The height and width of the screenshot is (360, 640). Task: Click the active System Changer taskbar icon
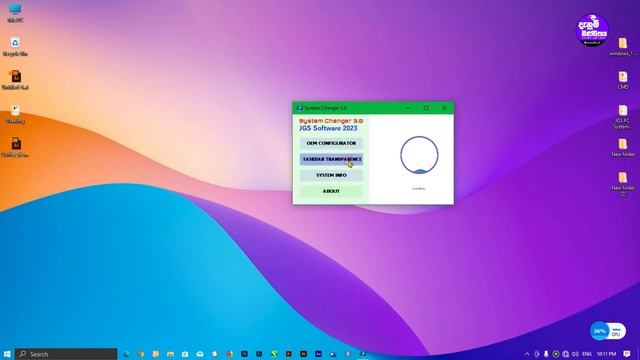pos(362,354)
